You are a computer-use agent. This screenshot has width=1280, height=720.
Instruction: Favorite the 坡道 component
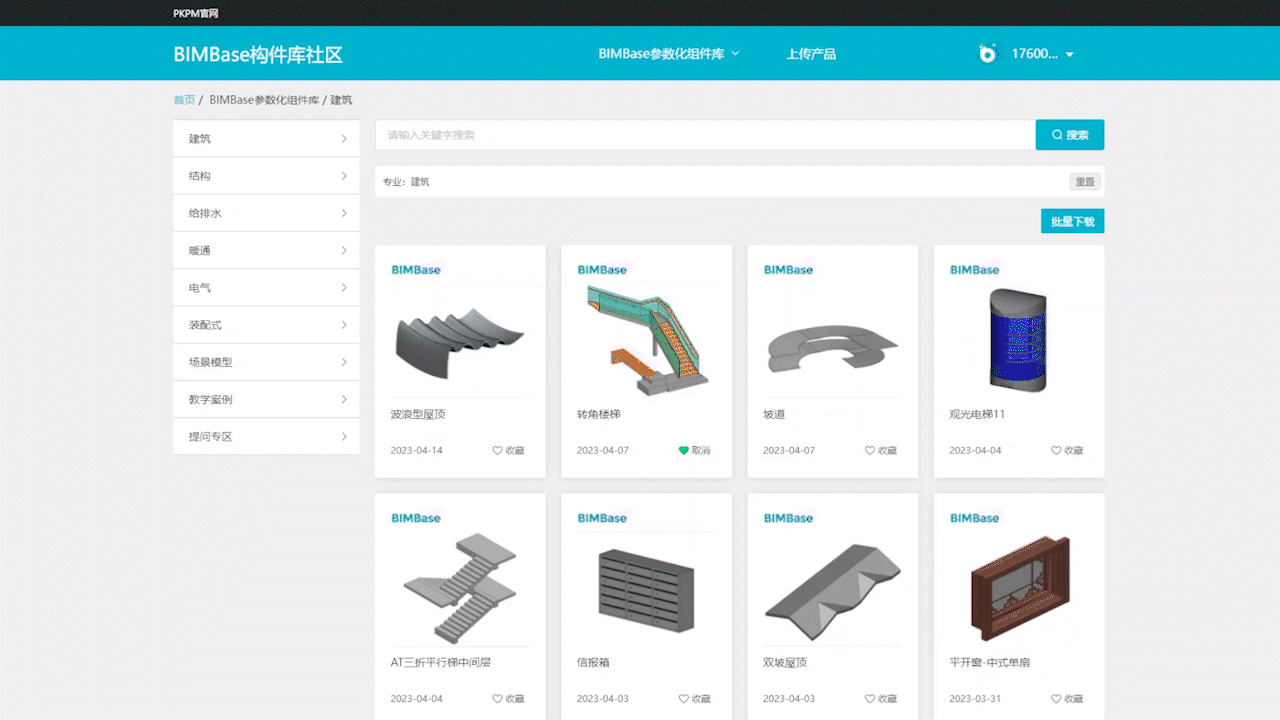tap(880, 451)
